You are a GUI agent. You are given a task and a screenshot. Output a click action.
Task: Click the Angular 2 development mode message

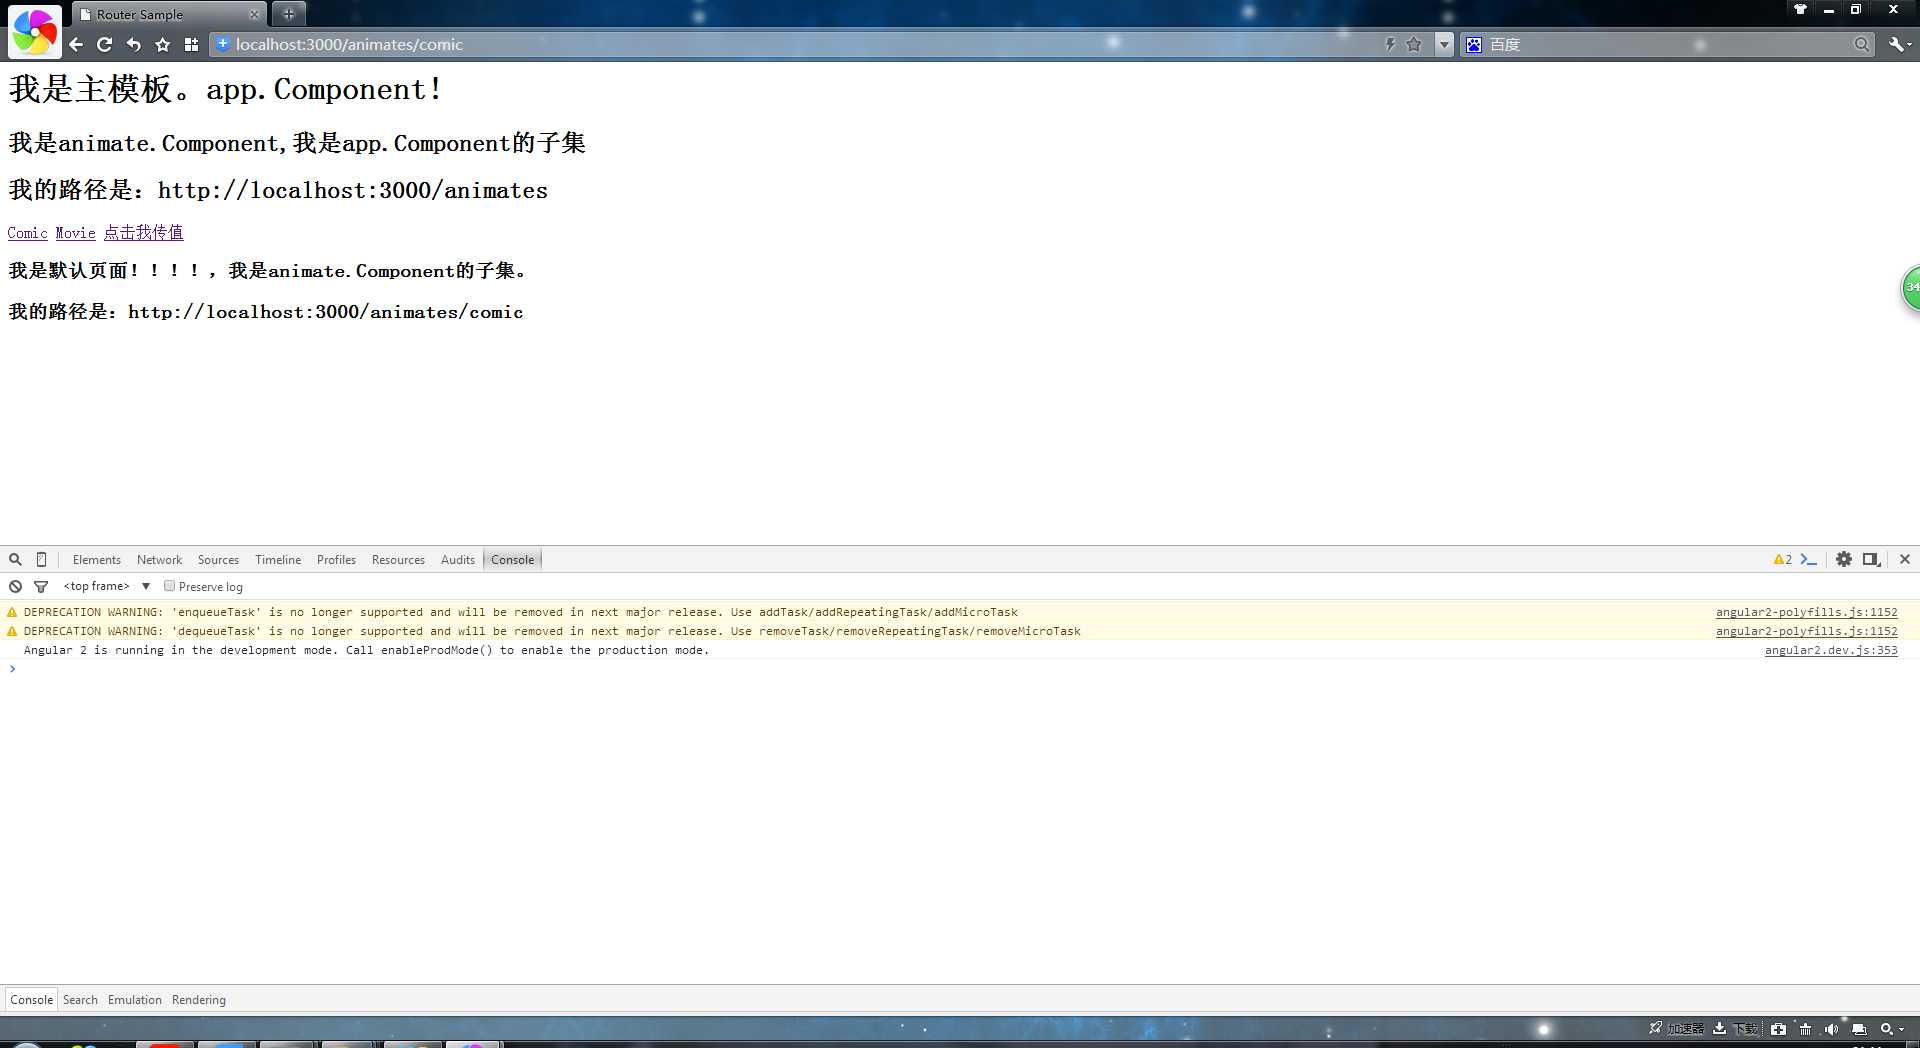(366, 650)
